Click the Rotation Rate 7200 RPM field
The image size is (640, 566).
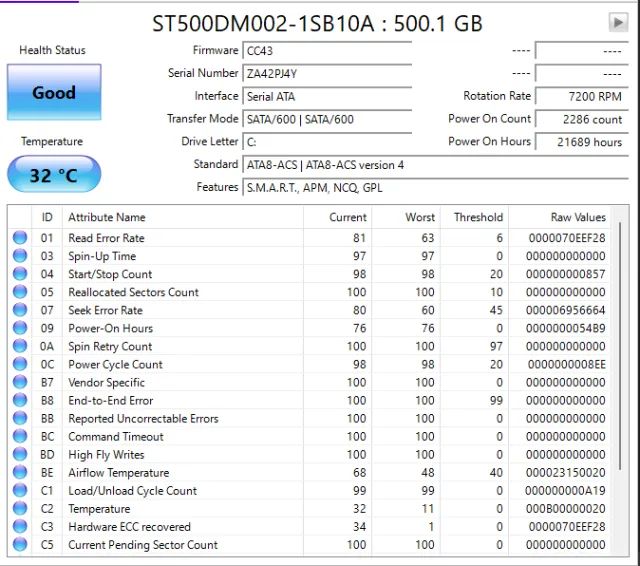pyautogui.click(x=581, y=97)
